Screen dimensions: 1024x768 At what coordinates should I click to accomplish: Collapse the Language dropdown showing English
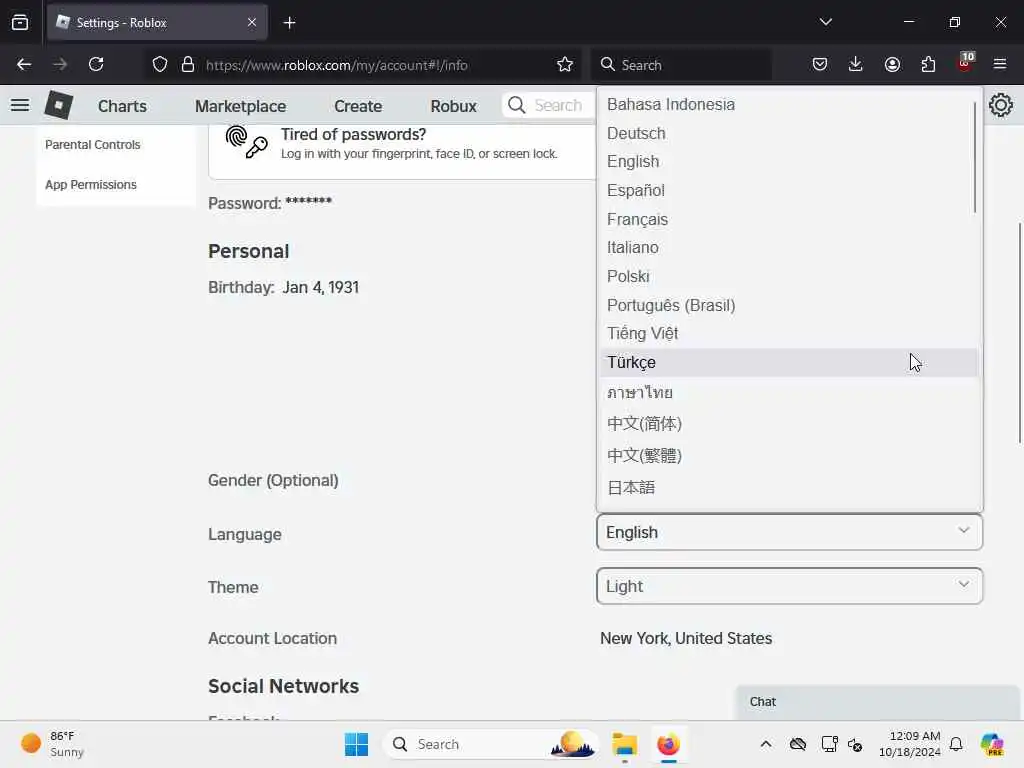789,532
